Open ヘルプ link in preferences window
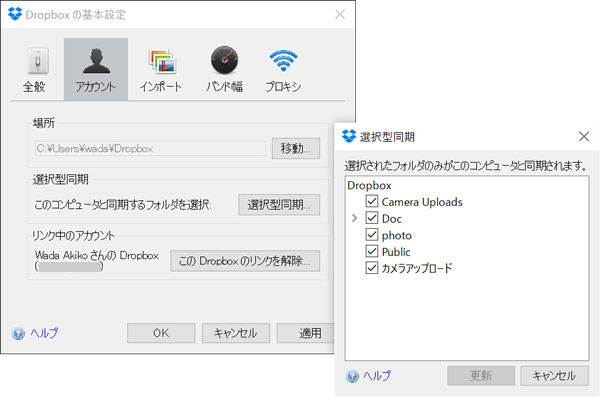The image size is (600, 397). 44,333
